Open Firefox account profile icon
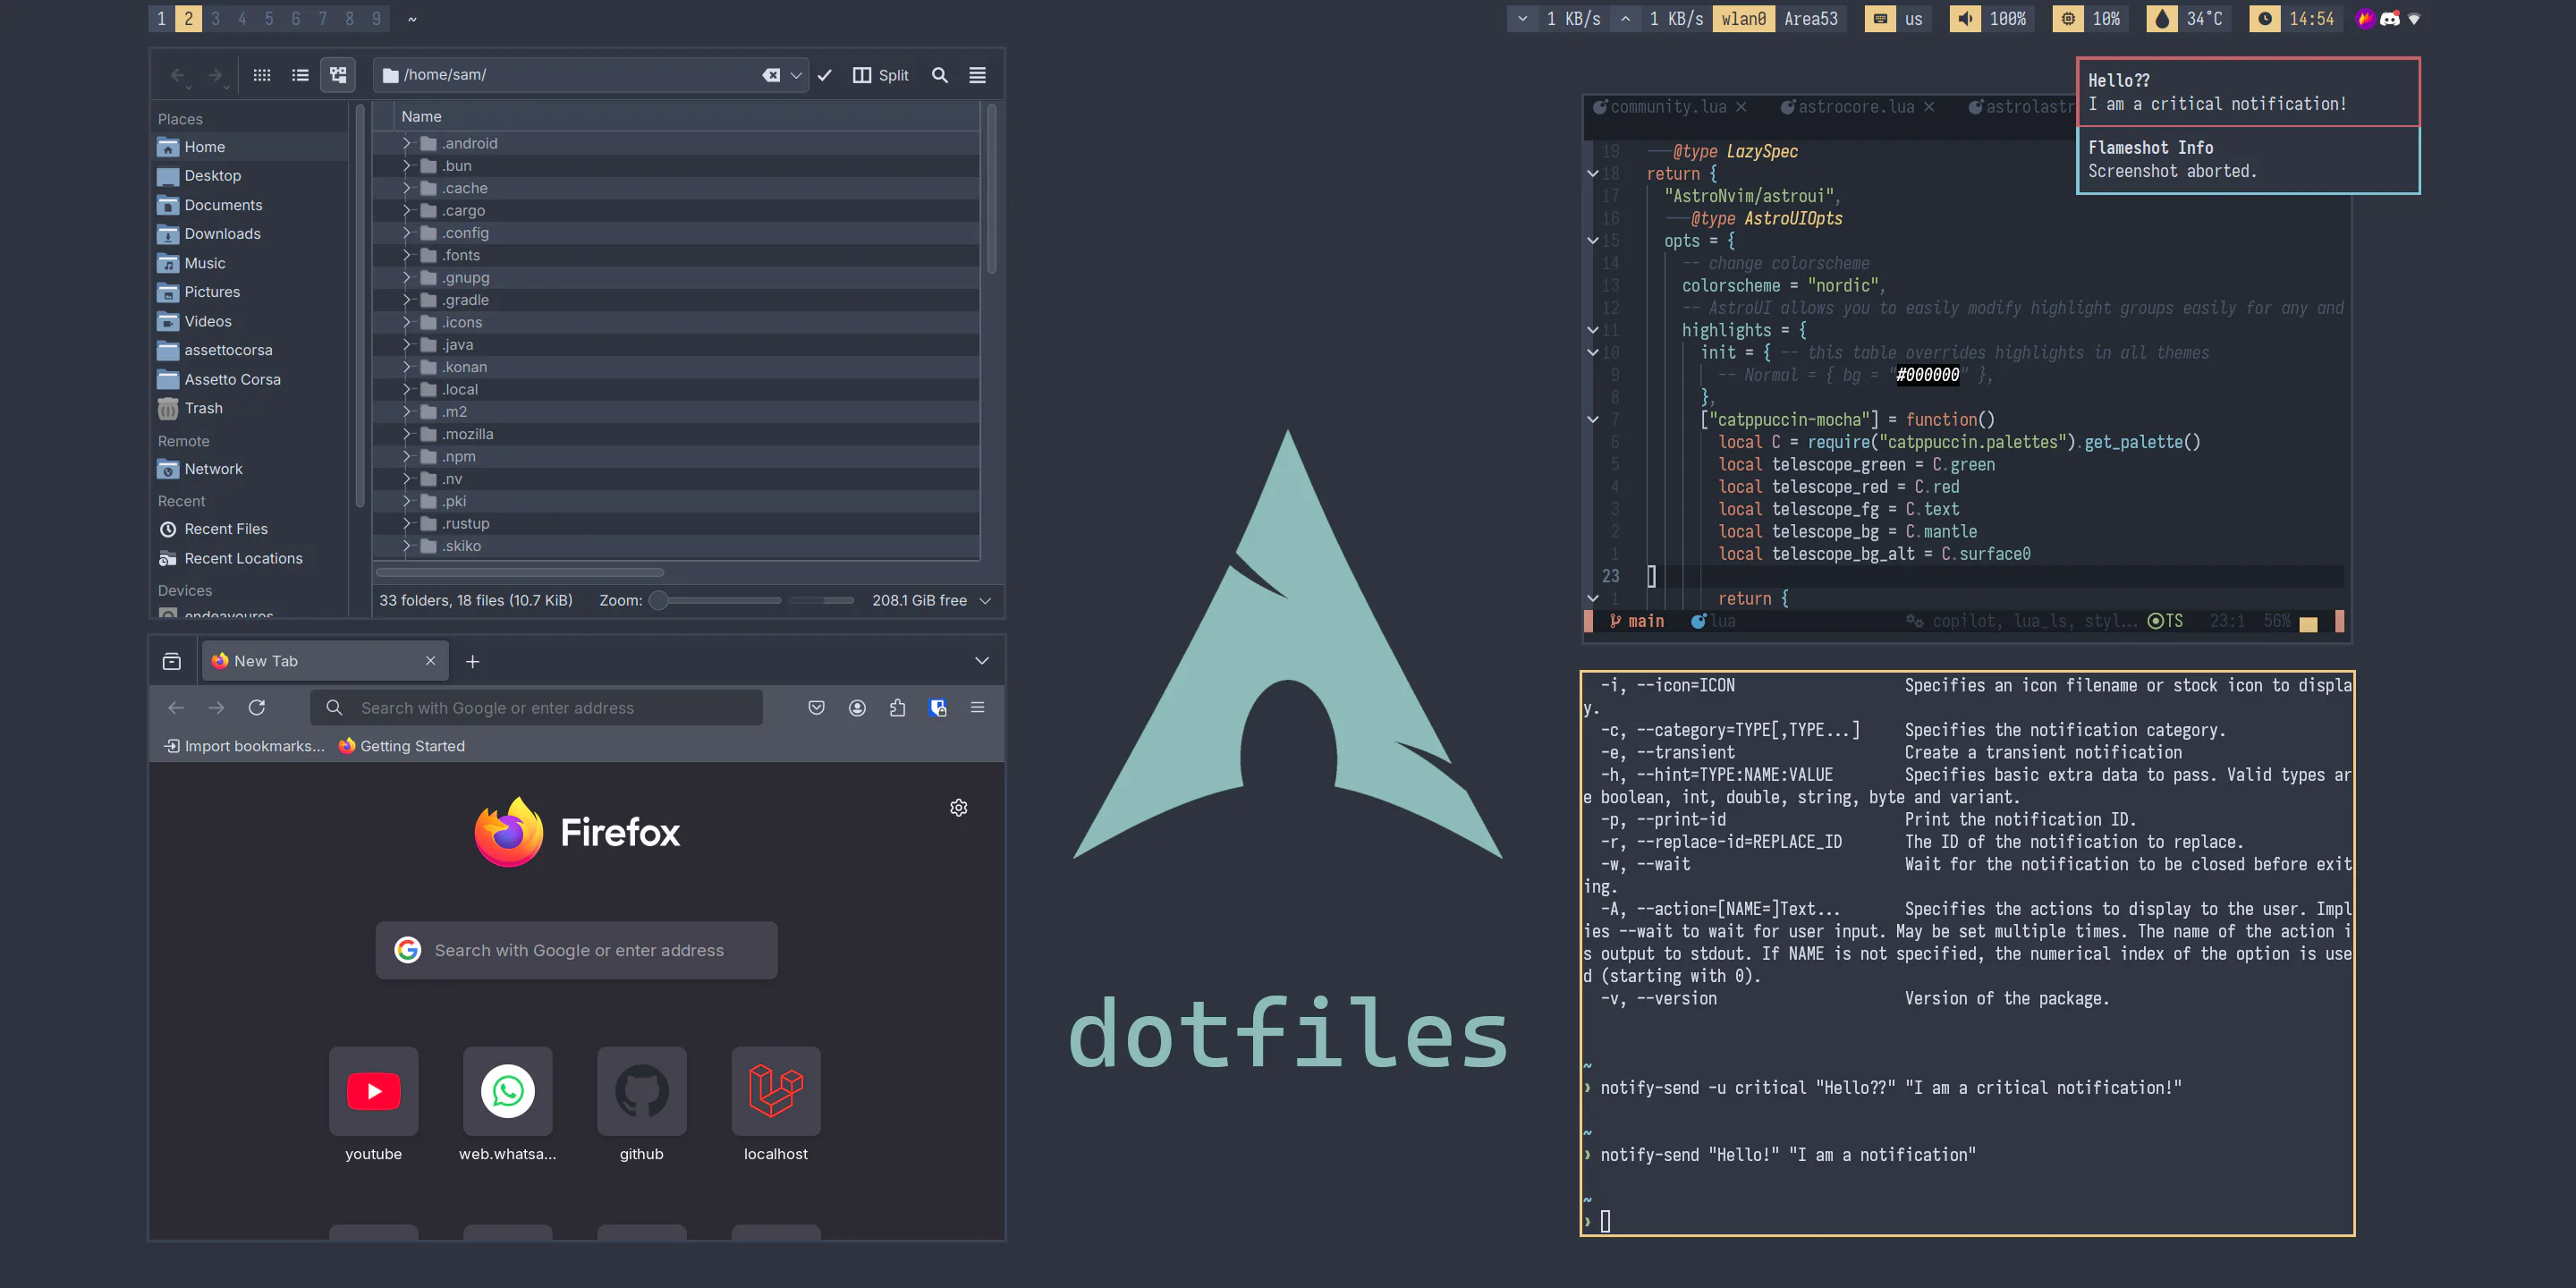Screen dimensions: 2576x1288 [x=857, y=708]
